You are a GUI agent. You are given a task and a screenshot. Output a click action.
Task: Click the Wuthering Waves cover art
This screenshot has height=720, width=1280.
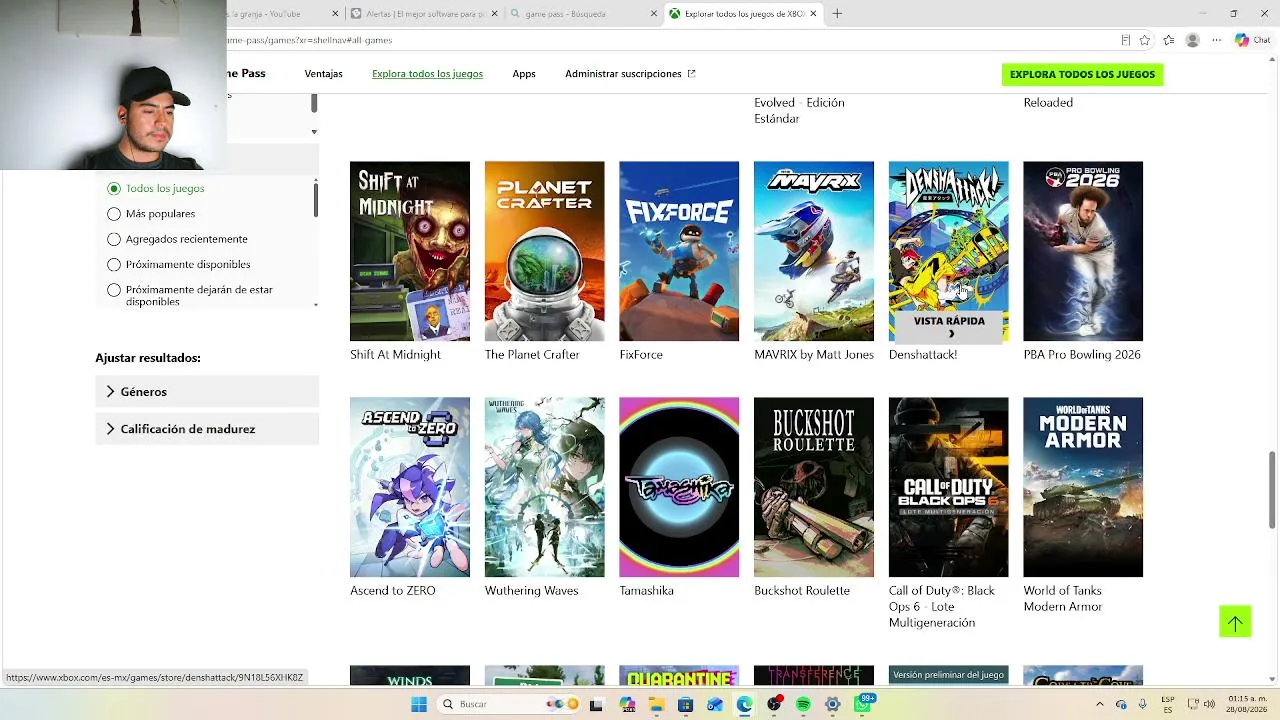tap(545, 487)
